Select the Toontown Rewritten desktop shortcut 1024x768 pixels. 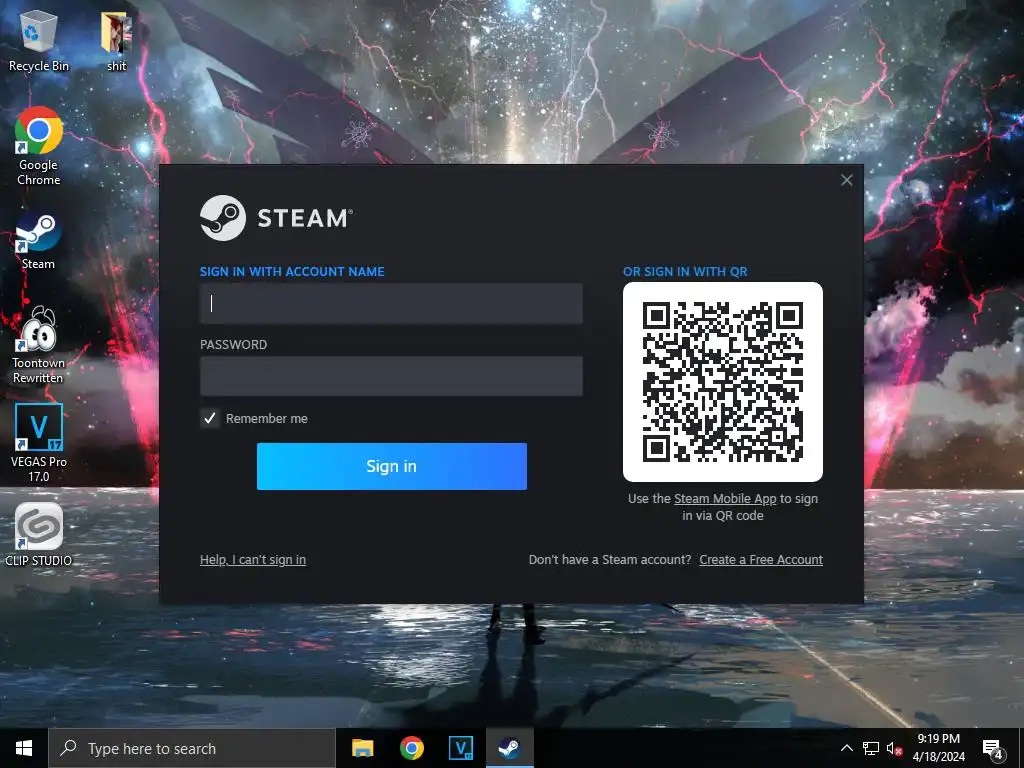(x=39, y=345)
